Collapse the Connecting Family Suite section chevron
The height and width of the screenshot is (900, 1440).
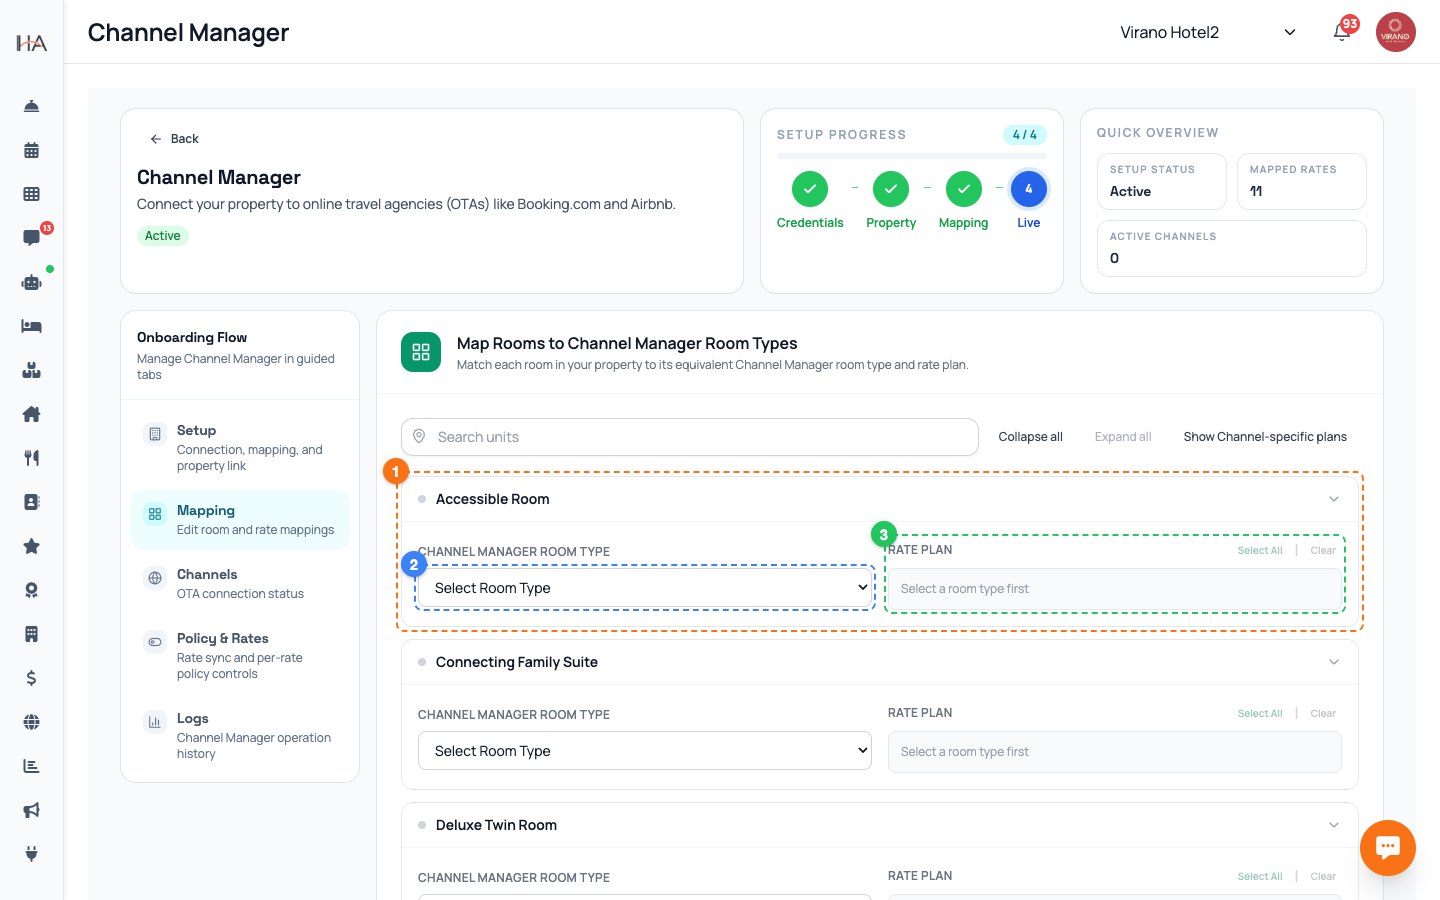pyautogui.click(x=1334, y=662)
